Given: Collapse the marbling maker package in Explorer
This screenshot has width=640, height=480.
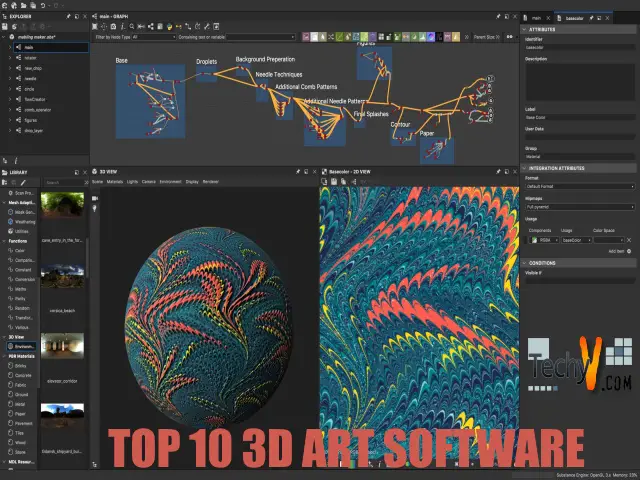Looking at the screenshot, I should click(4, 37).
